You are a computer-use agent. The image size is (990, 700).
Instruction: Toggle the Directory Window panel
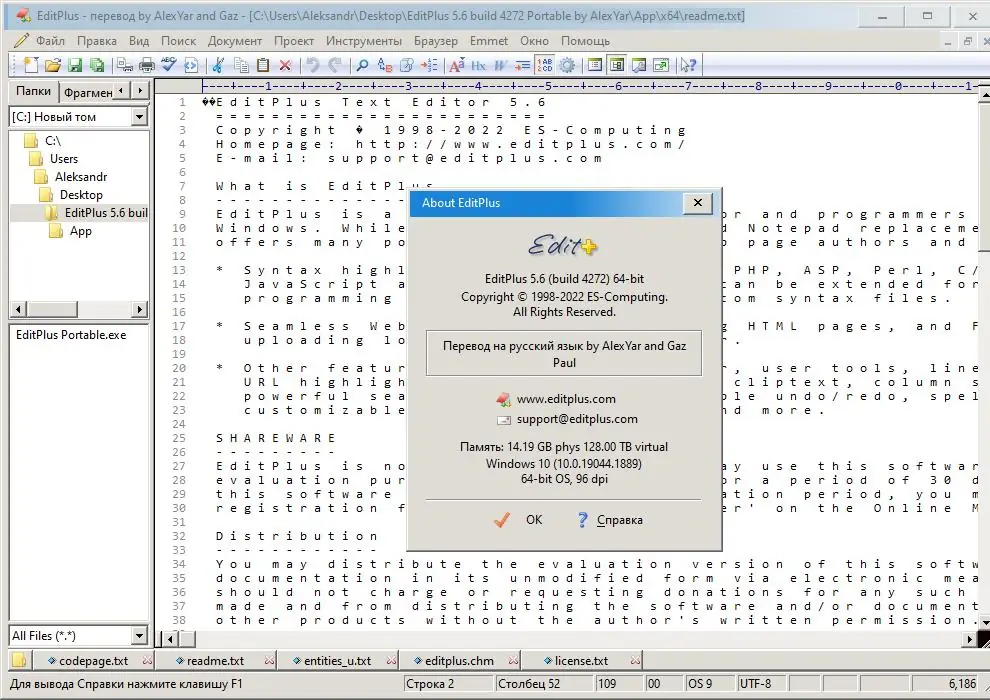point(618,65)
